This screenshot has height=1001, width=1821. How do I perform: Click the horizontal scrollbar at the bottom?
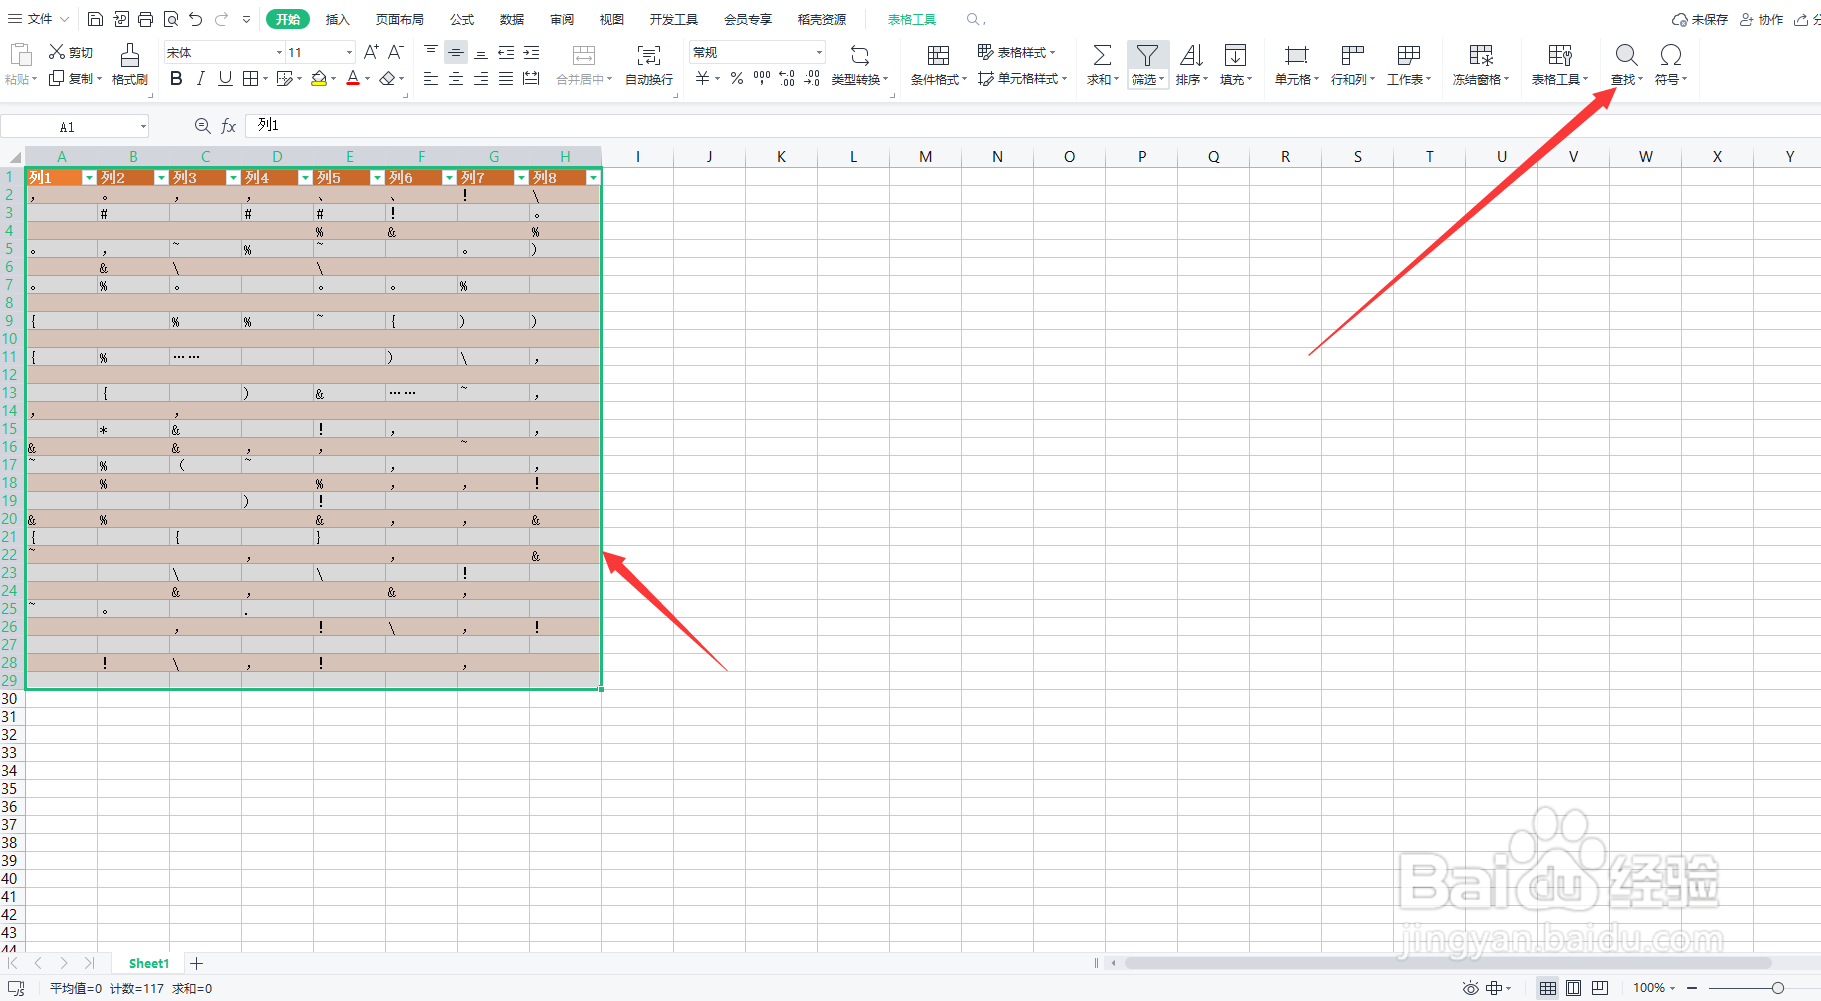click(x=1447, y=963)
